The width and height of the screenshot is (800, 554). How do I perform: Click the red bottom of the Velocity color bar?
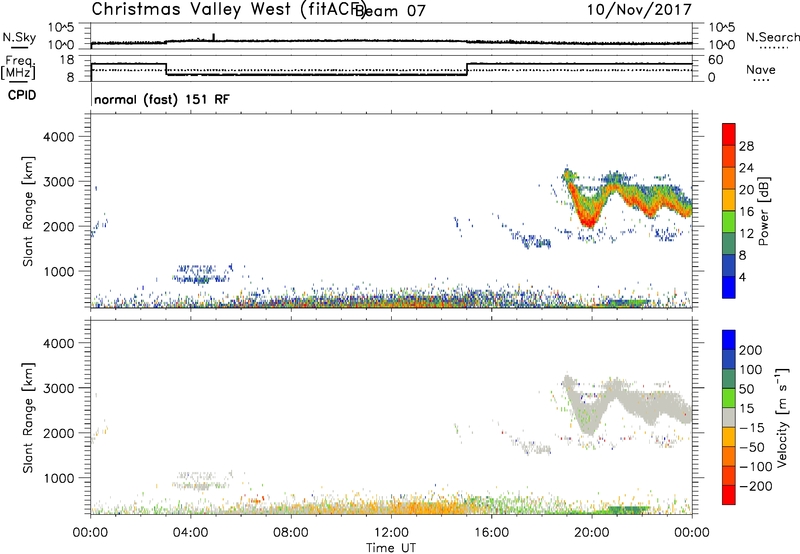tap(729, 495)
